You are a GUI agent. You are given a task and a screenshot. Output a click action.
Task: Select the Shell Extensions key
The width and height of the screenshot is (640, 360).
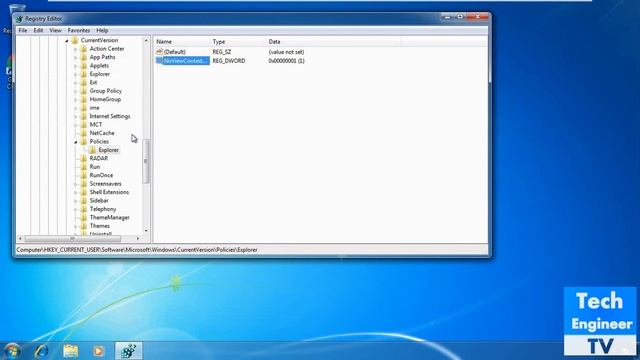109,192
